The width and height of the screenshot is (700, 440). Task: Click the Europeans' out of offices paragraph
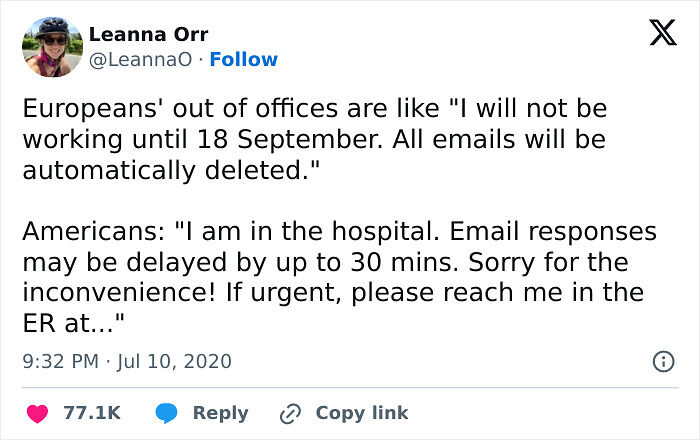[x=314, y=139]
